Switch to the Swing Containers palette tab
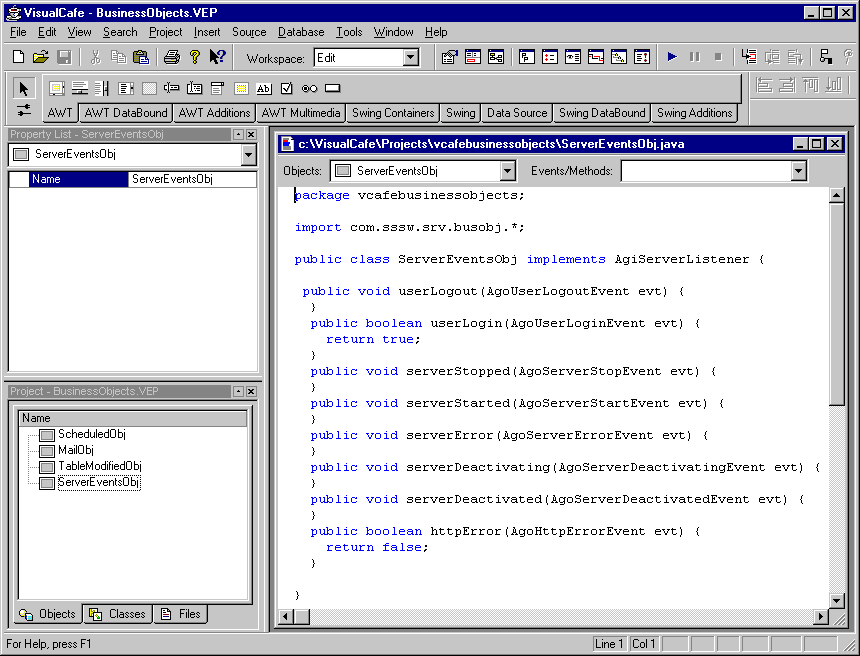 (393, 113)
